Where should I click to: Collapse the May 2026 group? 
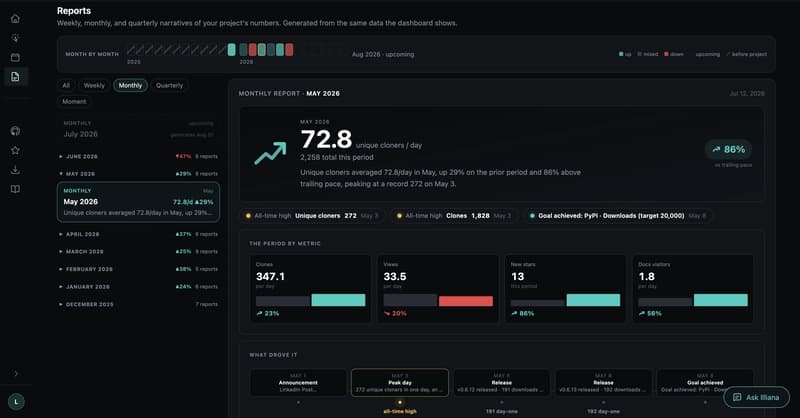coord(139,174)
